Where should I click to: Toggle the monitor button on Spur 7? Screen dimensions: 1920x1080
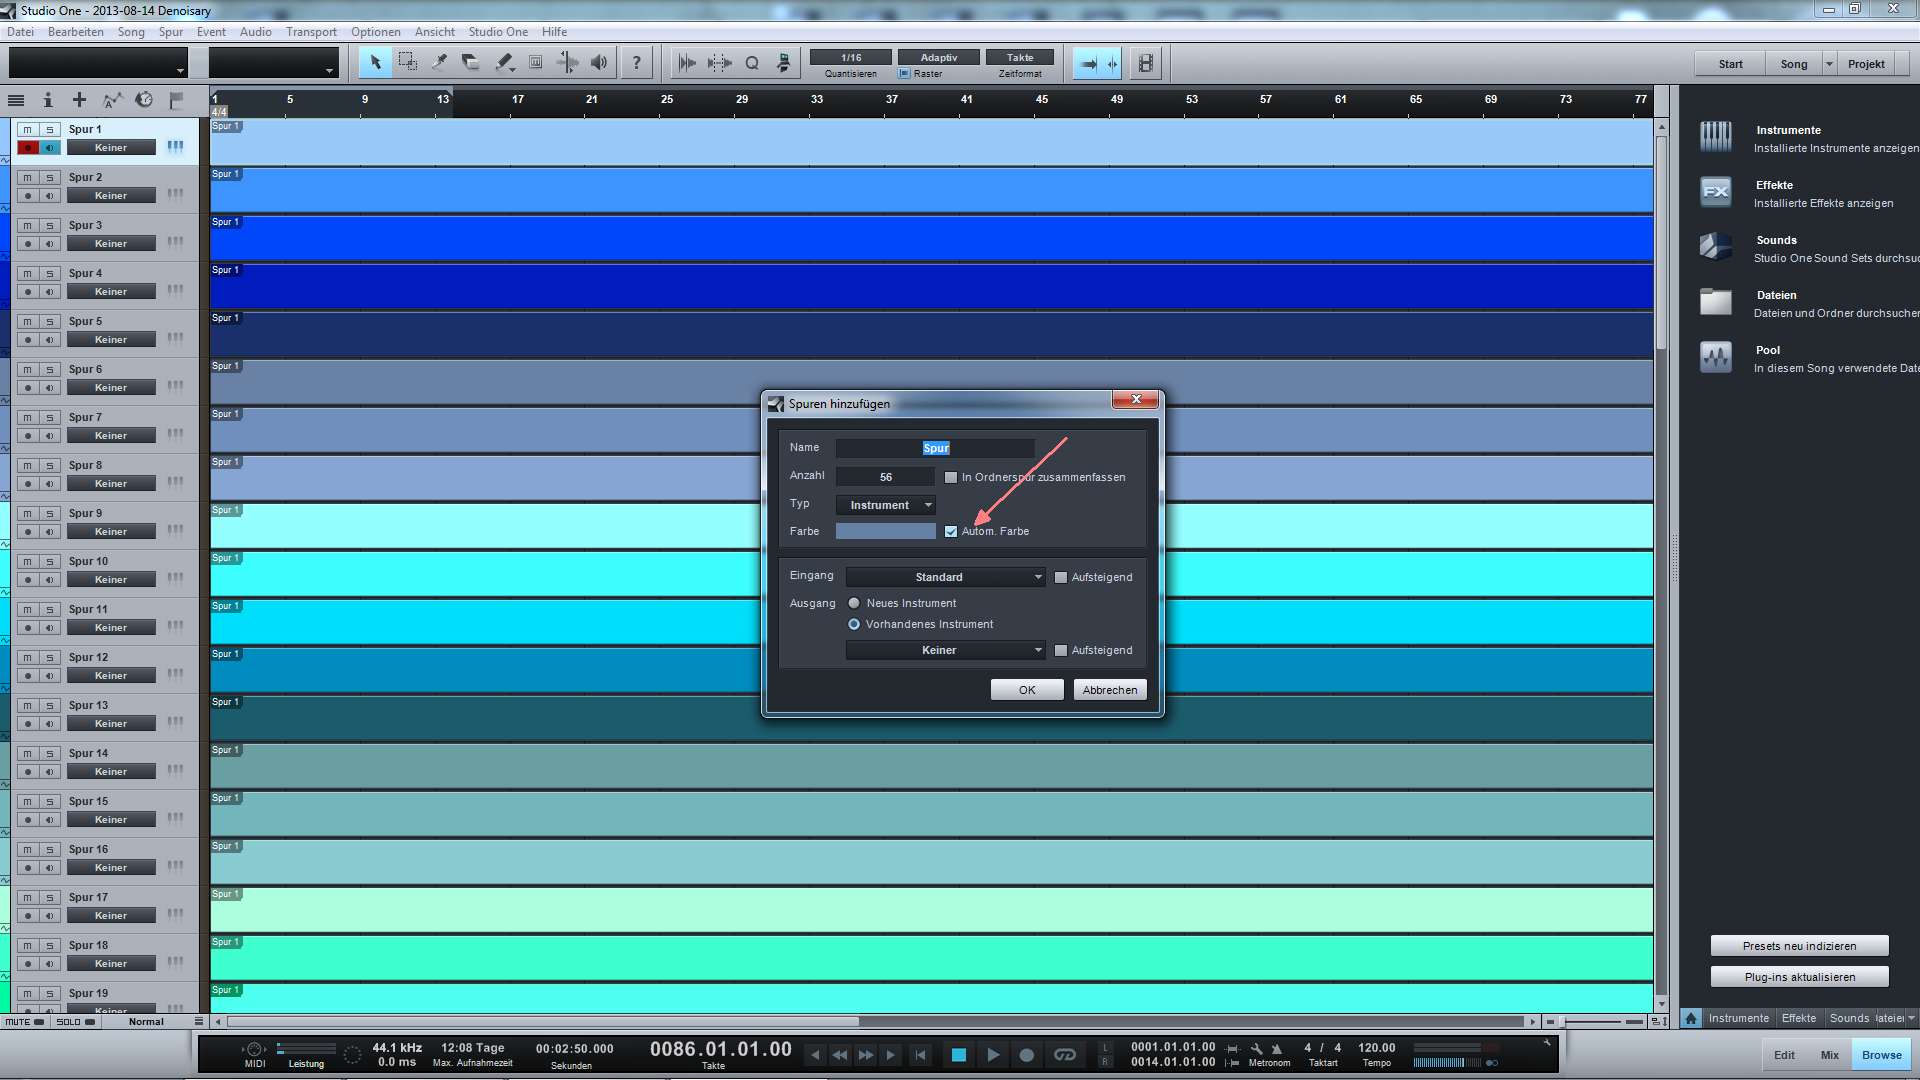coord(49,435)
